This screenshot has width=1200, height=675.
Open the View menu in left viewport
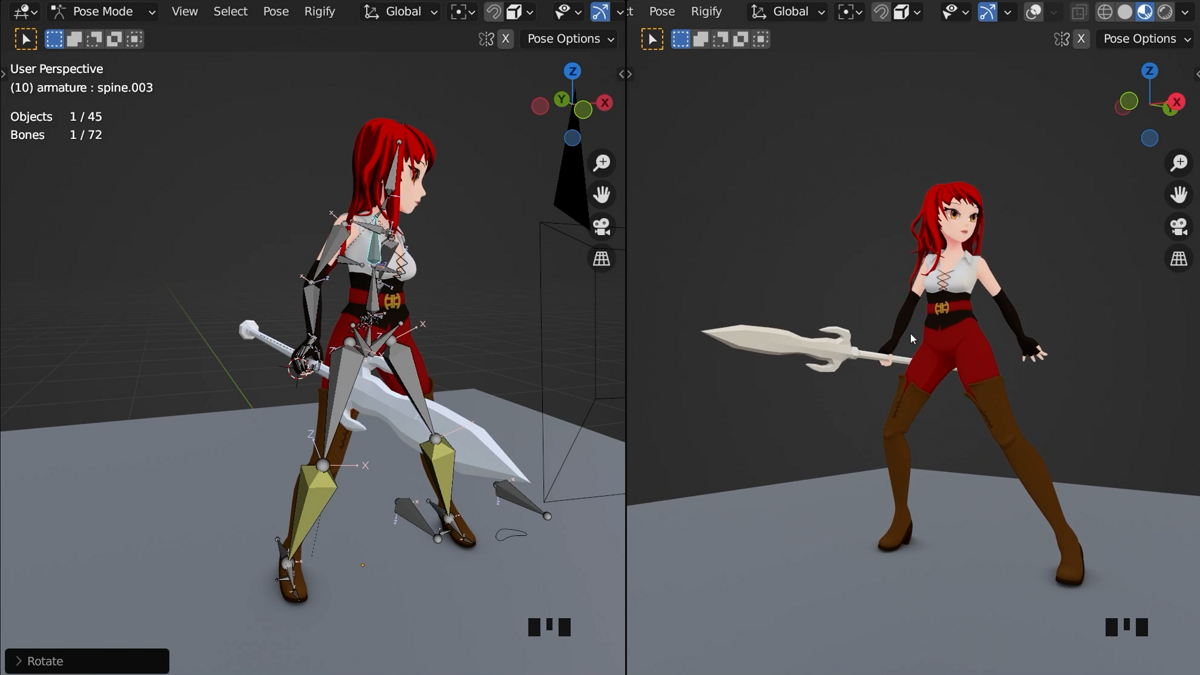(185, 12)
